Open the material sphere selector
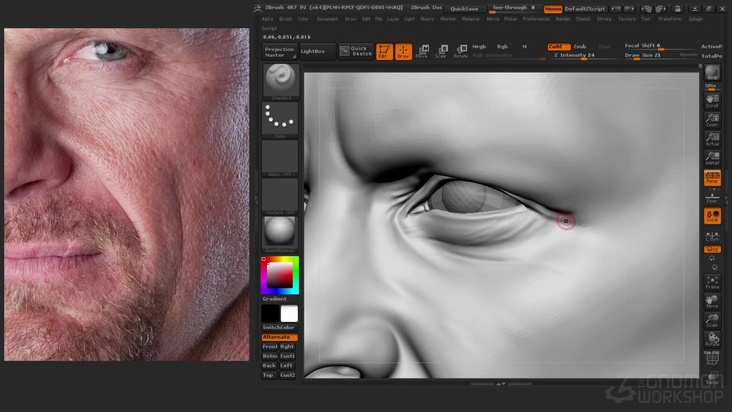 [280, 234]
